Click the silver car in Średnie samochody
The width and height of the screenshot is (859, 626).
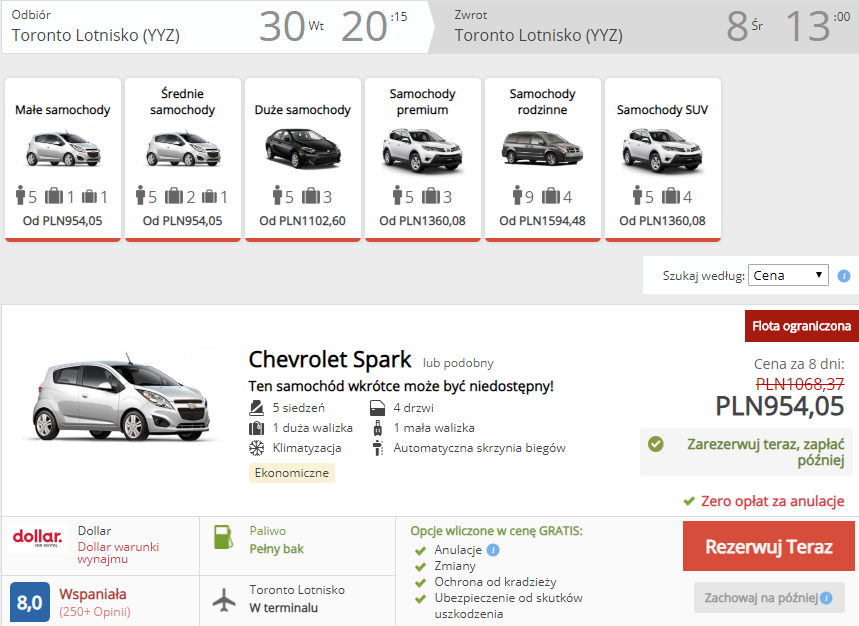coord(184,148)
